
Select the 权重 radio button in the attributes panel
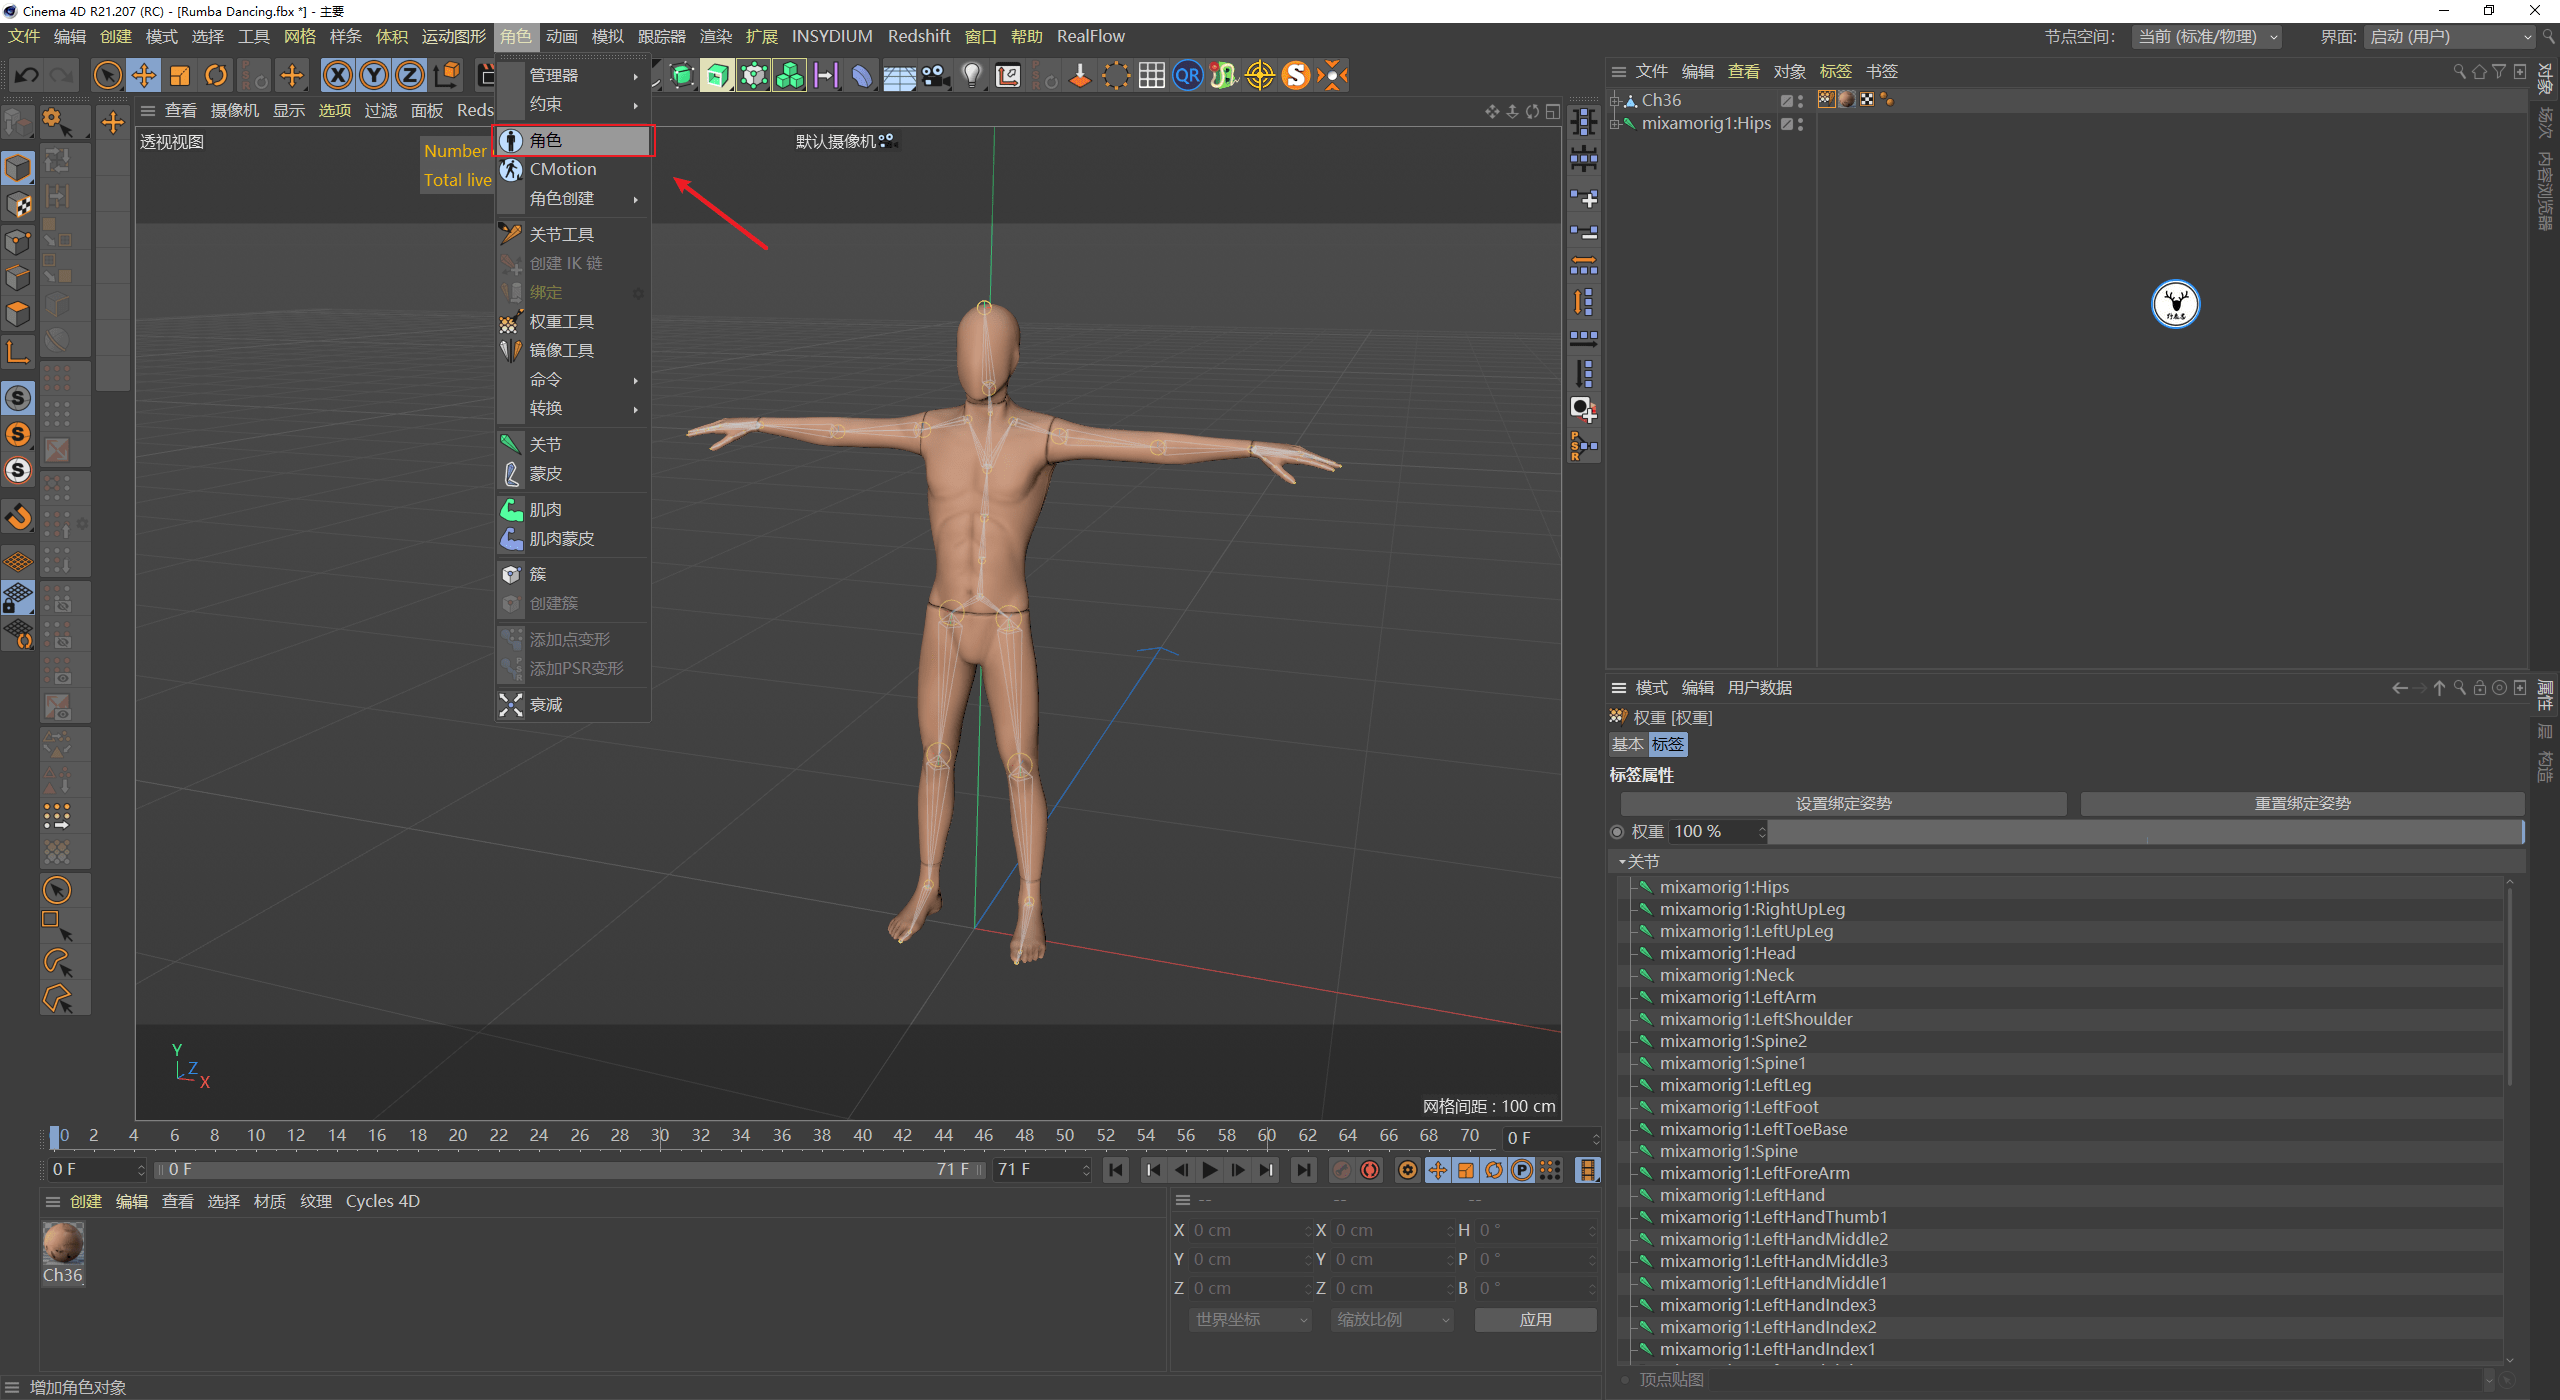pos(1618,831)
